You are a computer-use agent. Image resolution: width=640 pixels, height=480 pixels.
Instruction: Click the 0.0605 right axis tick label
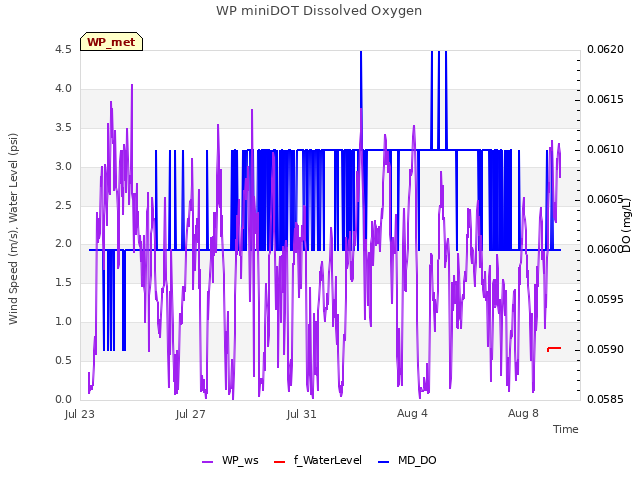click(x=604, y=199)
